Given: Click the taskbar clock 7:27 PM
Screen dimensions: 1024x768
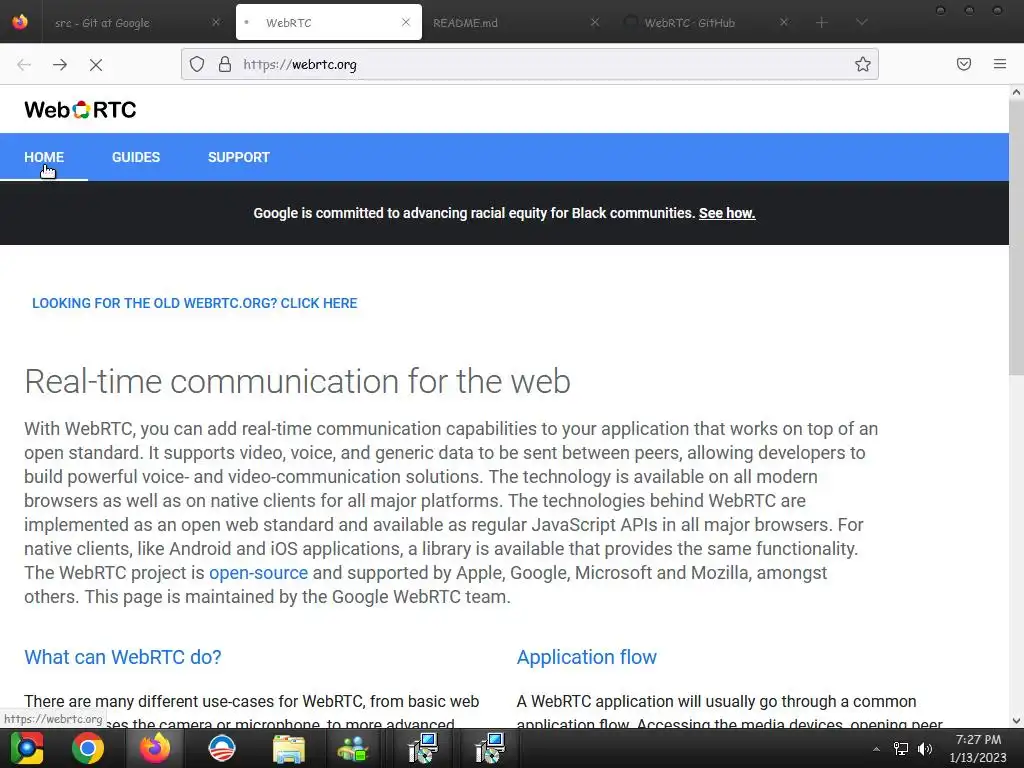Looking at the screenshot, I should point(978,740).
